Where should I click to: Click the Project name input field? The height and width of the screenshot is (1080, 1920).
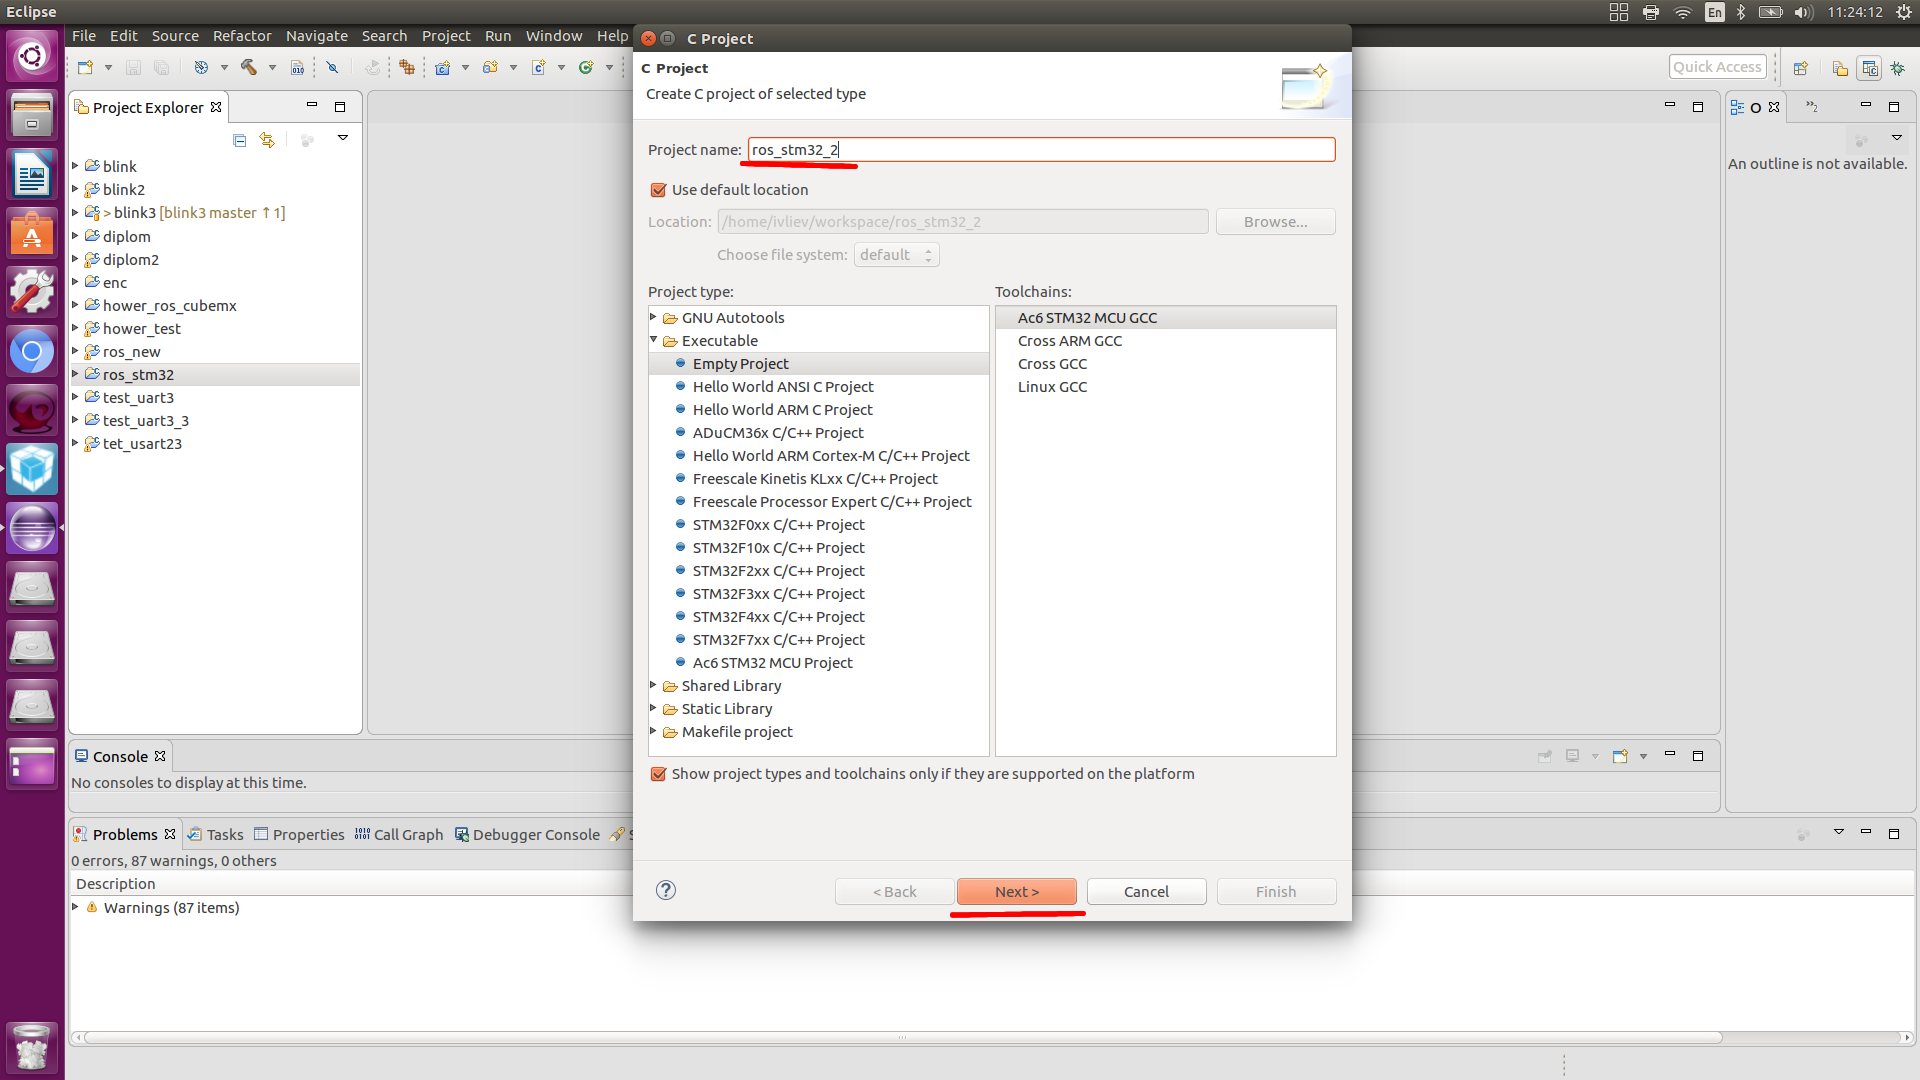(1041, 150)
